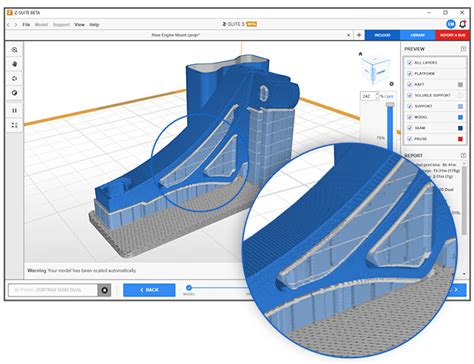
Task: Click the pause icon in left toolbar
Action: point(14,110)
